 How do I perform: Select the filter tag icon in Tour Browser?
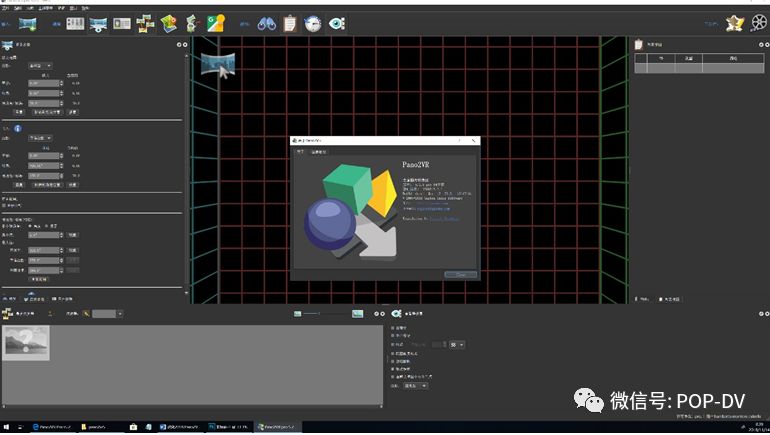[x=86, y=314]
